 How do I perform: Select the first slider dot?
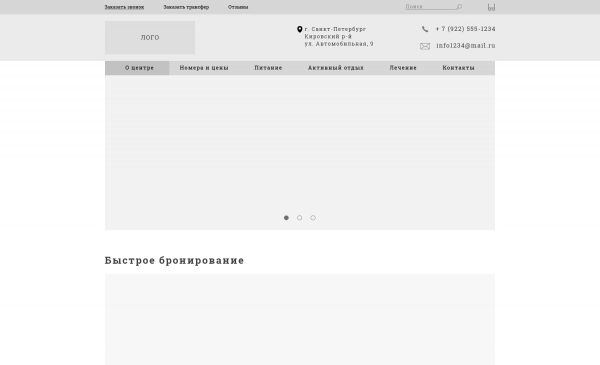[286, 218]
